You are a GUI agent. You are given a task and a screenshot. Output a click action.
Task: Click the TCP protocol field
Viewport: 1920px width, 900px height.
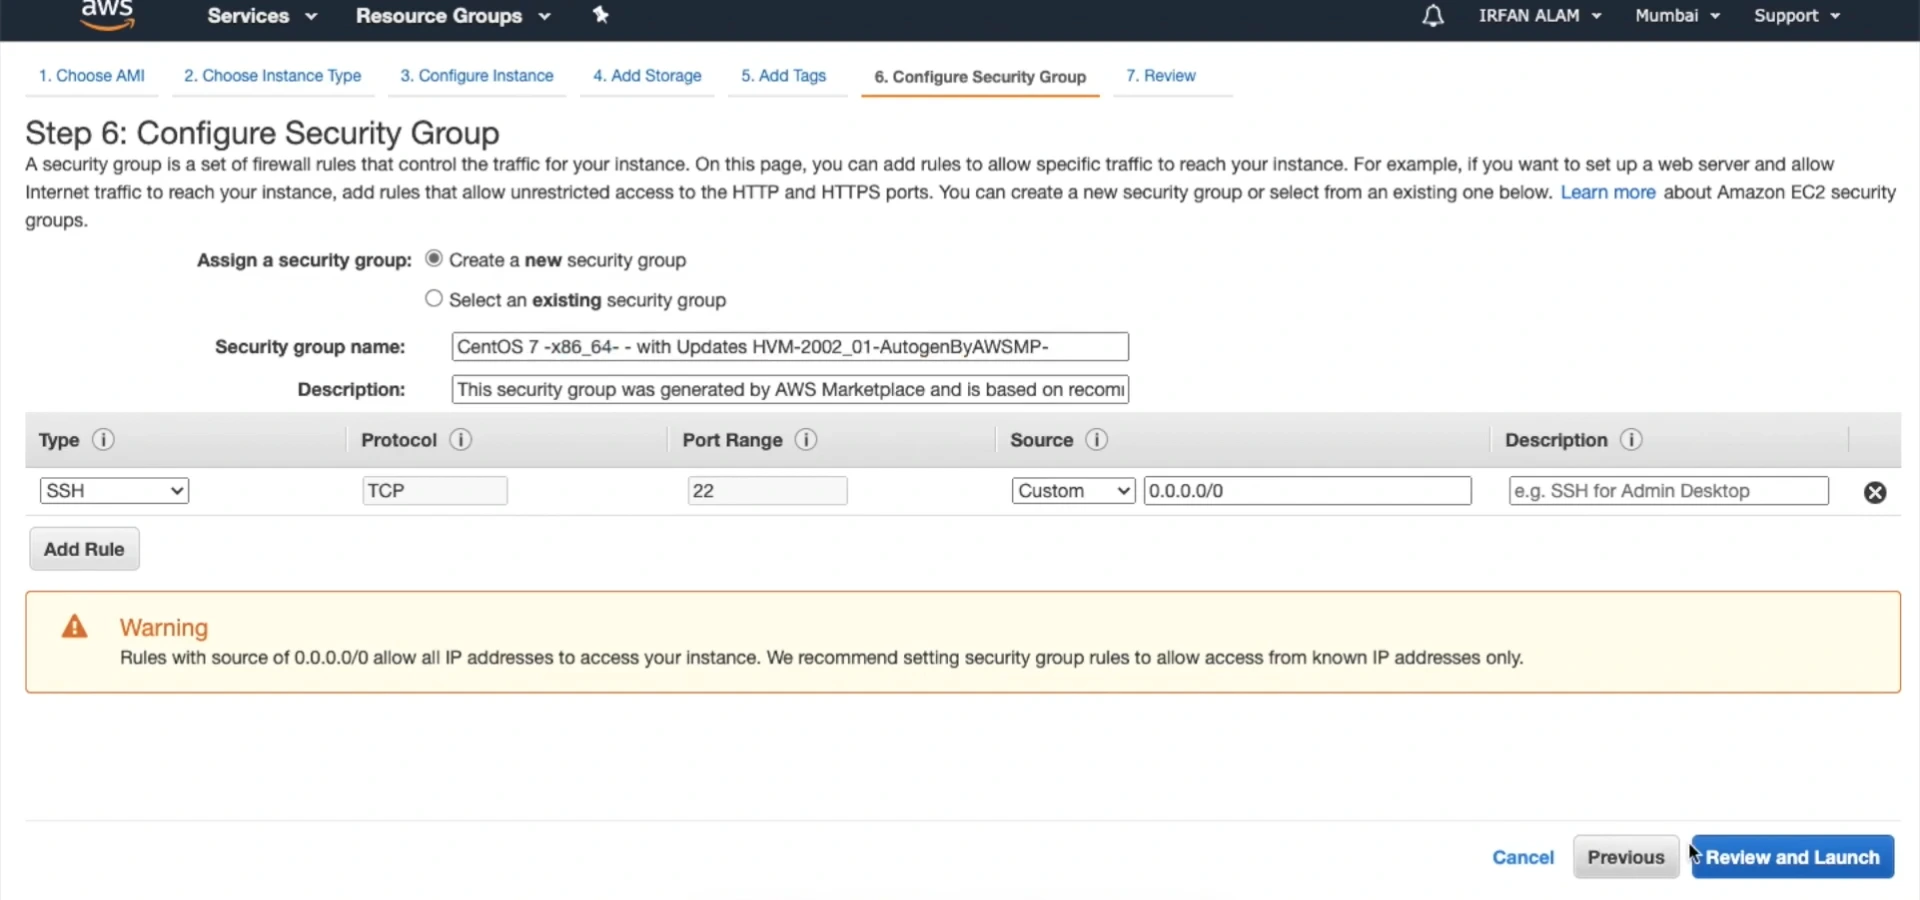click(x=435, y=491)
